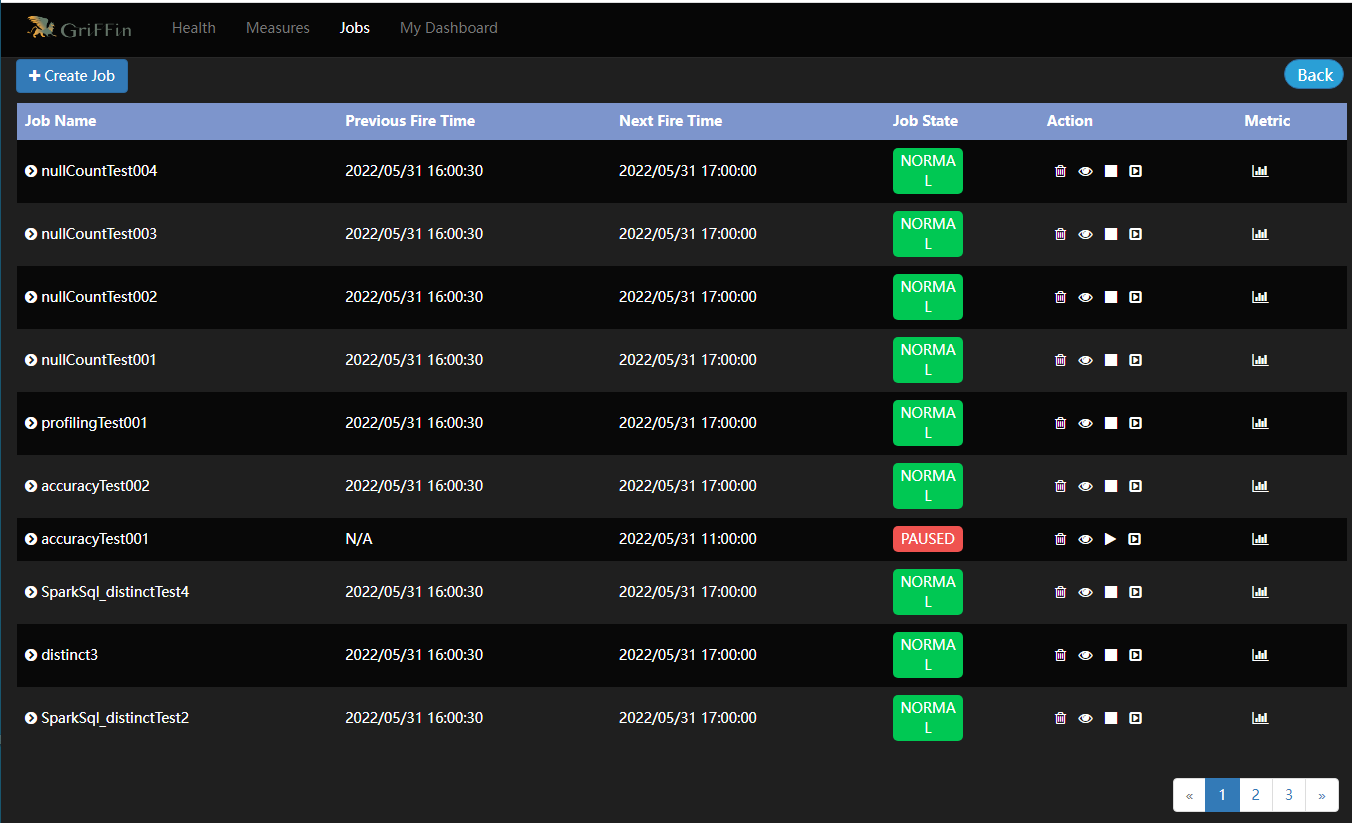Delete the distinct3 job
1352x823 pixels.
pos(1060,655)
